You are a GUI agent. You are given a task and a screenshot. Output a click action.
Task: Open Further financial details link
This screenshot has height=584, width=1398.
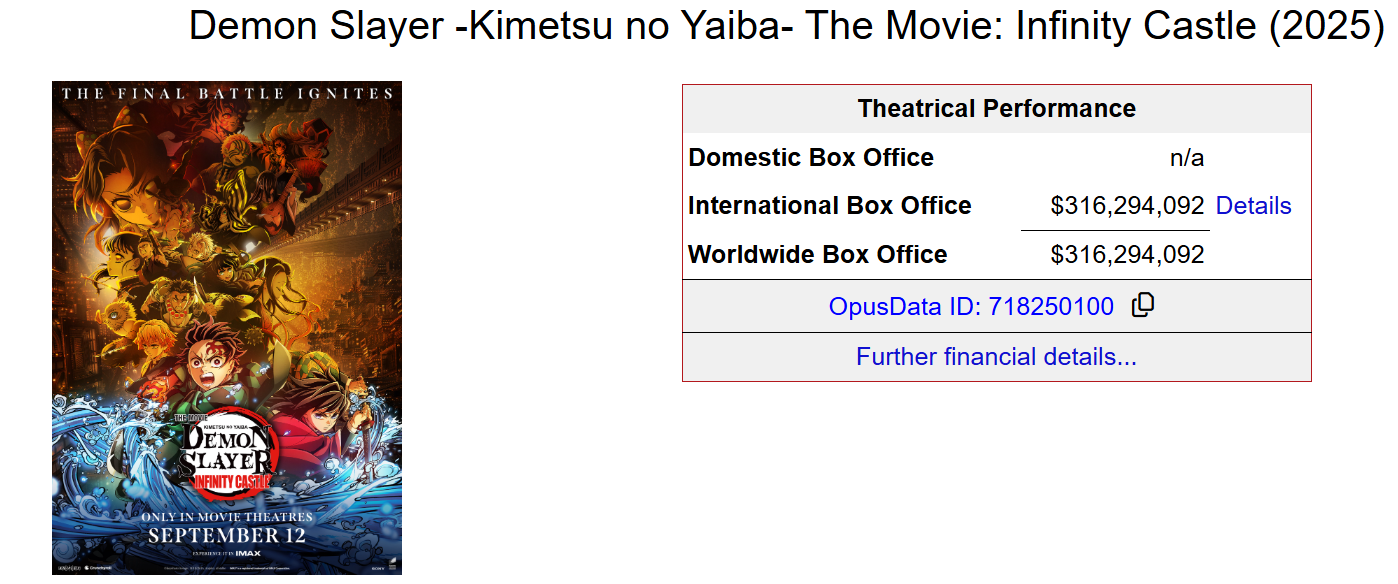(996, 357)
